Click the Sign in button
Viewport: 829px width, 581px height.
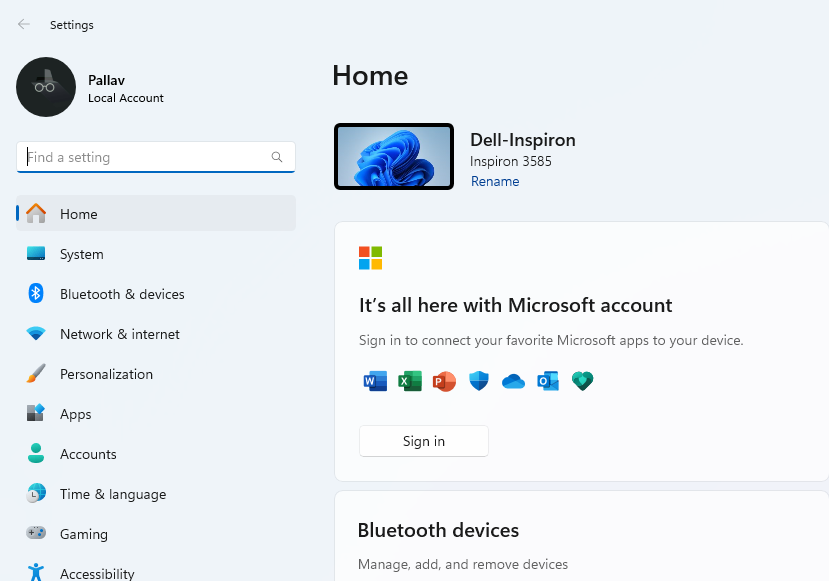[x=423, y=441]
